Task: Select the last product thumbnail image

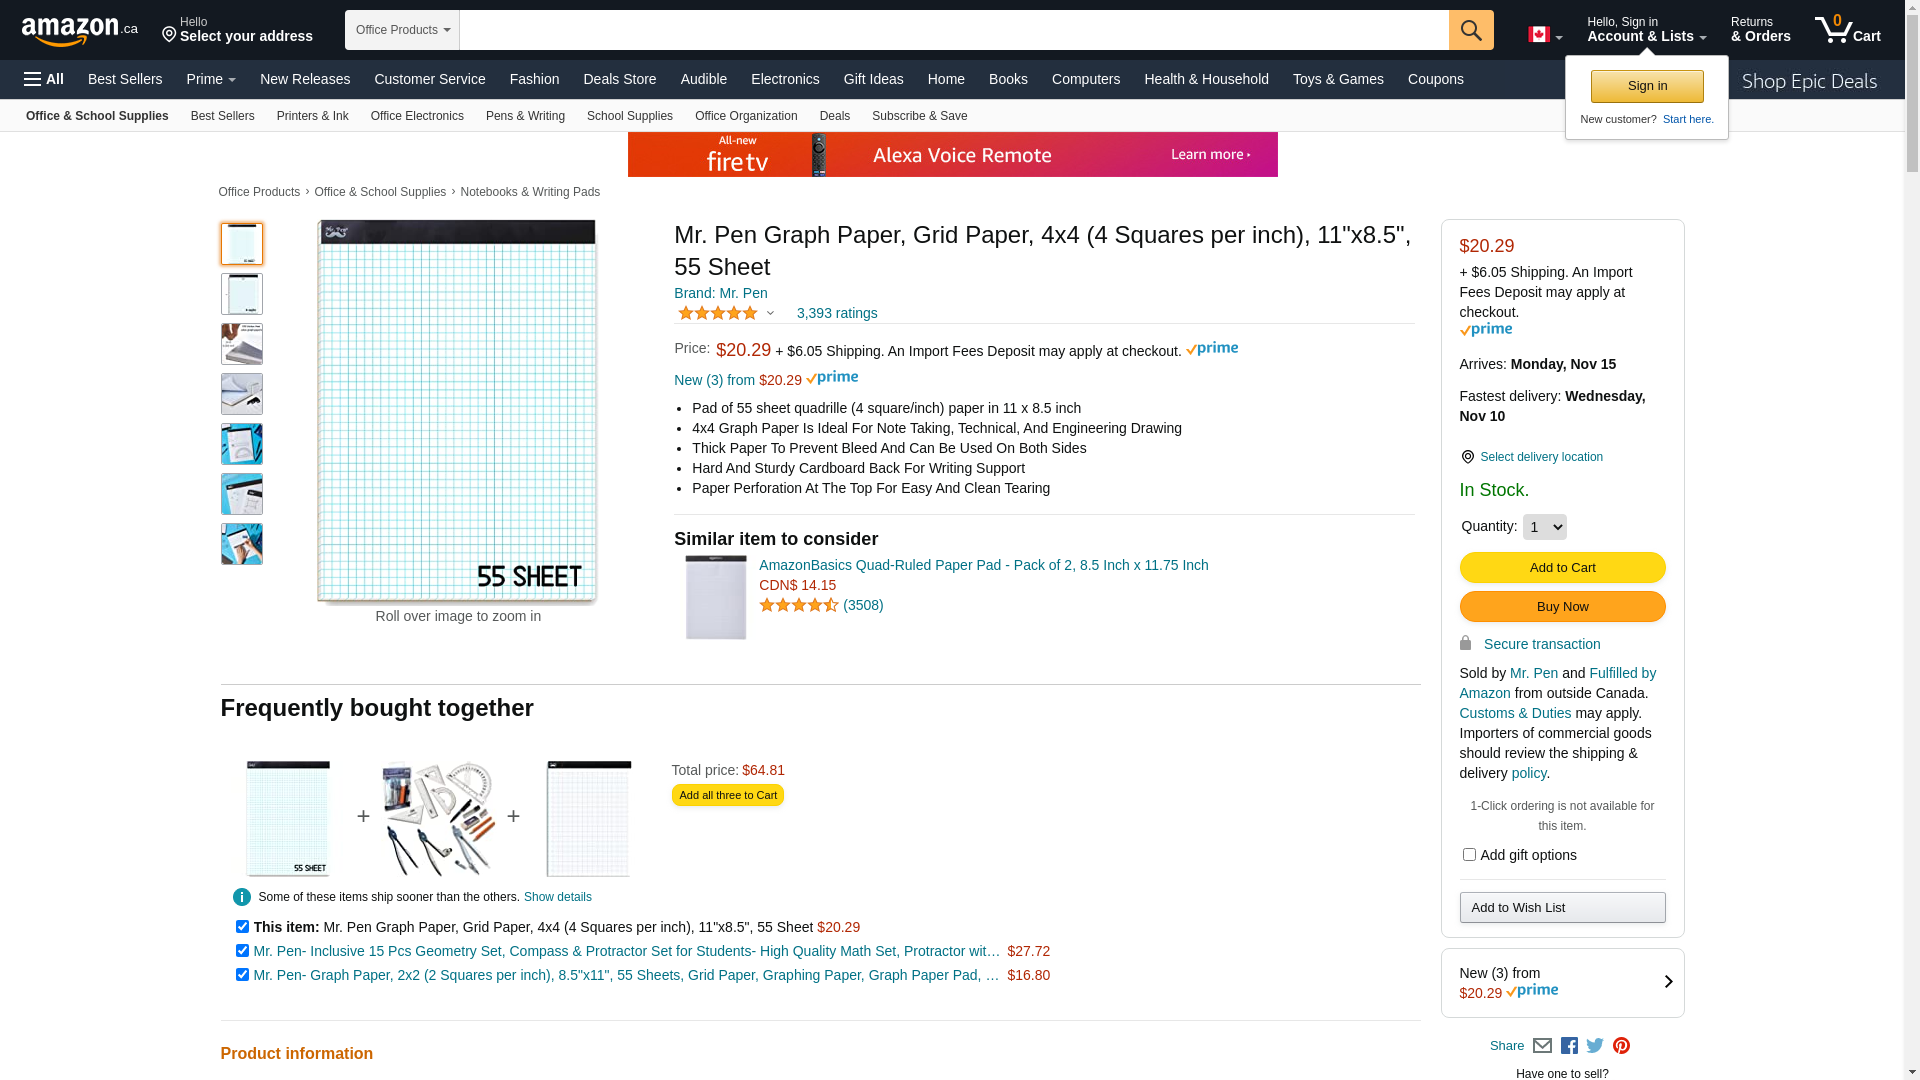Action: (x=242, y=544)
